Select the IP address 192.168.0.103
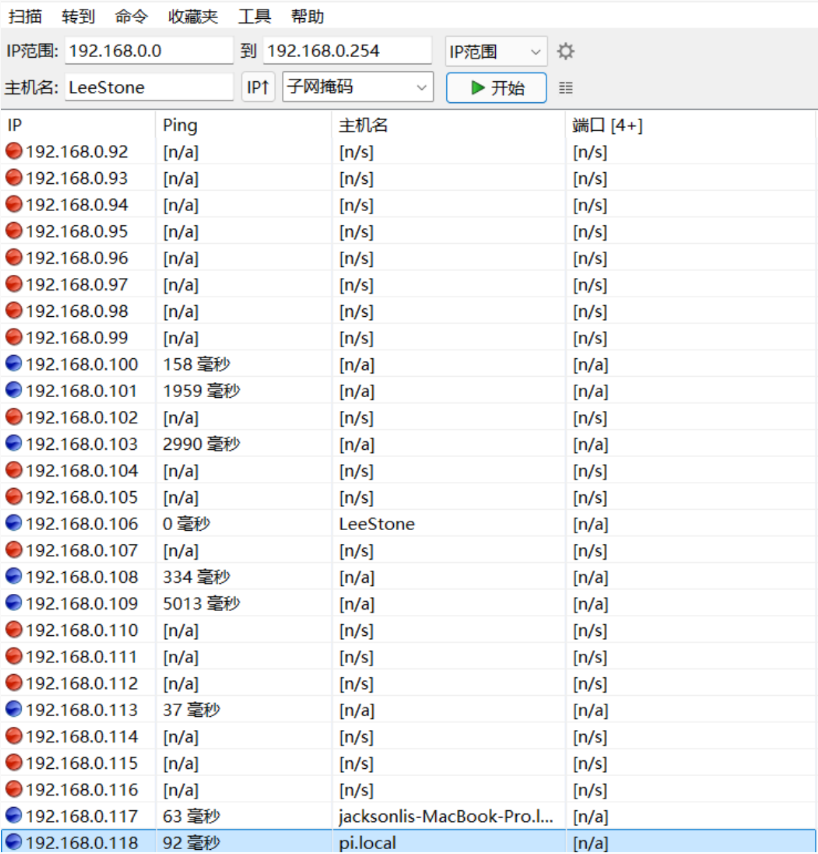The height and width of the screenshot is (854, 818). pyautogui.click(x=82, y=444)
